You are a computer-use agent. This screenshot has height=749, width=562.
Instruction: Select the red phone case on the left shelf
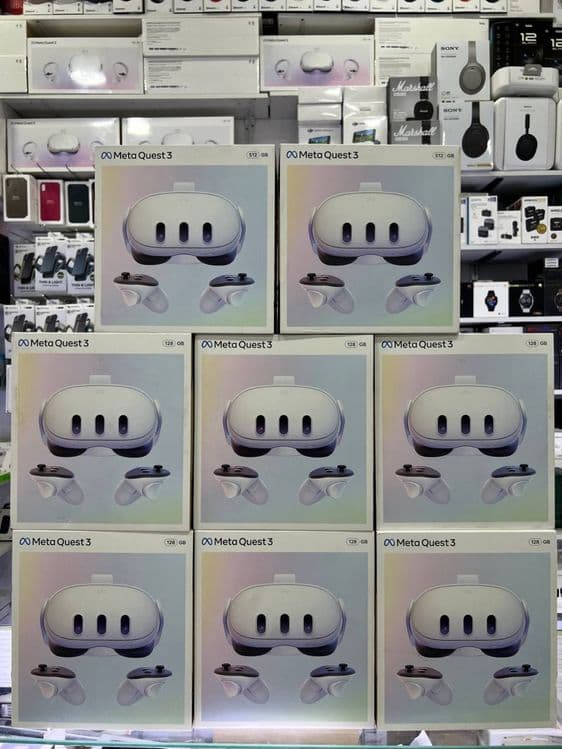pyautogui.click(x=51, y=202)
